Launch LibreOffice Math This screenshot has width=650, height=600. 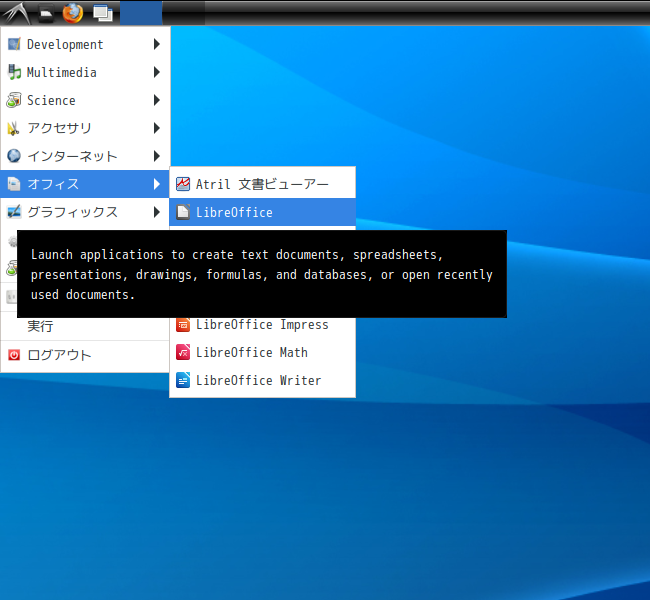point(262,352)
